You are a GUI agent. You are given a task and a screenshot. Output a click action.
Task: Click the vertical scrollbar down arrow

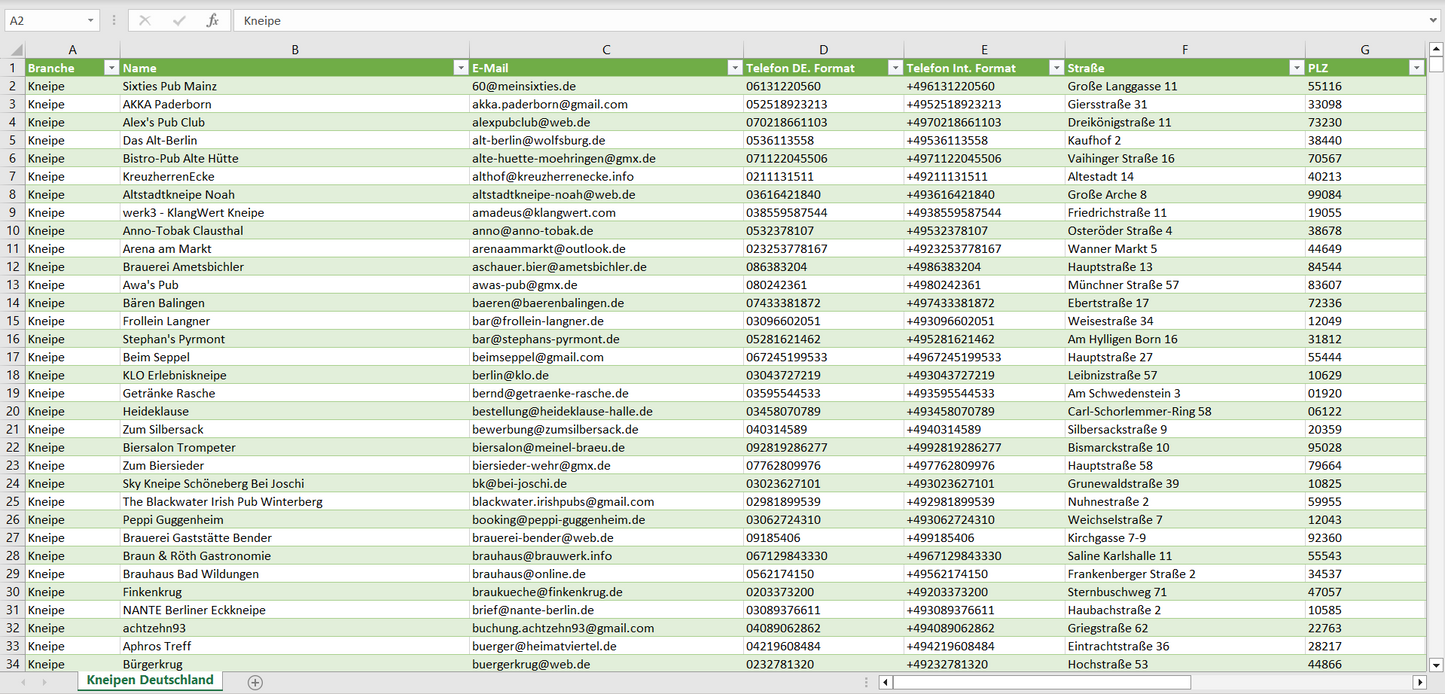pyautogui.click(x=1436, y=664)
